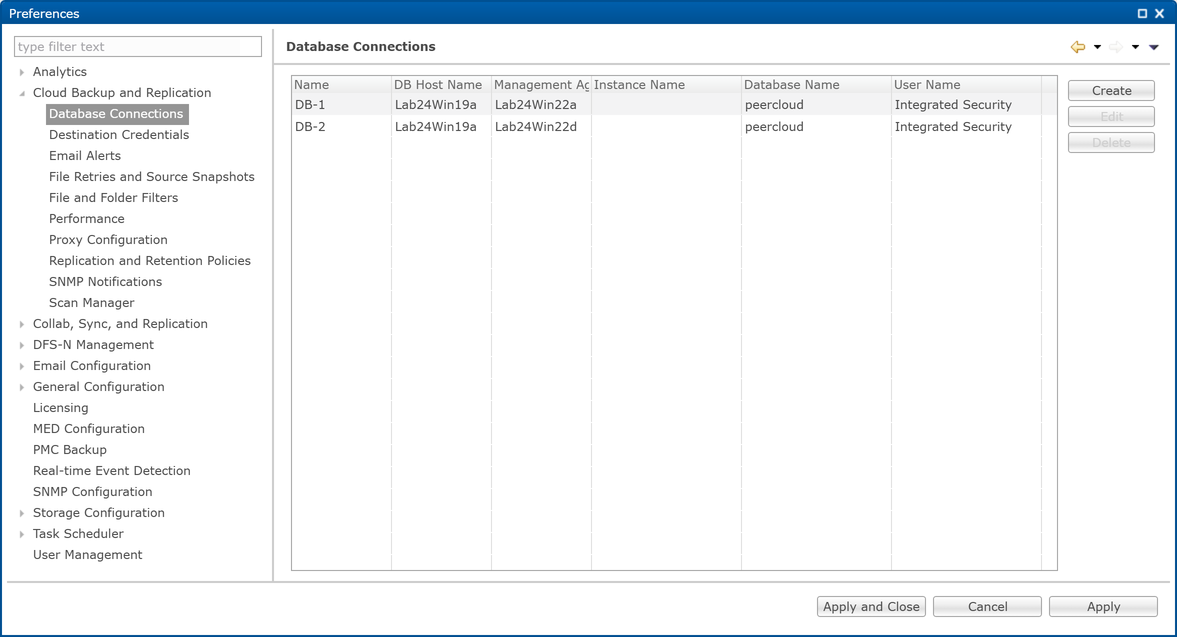
Task: Select the DB-2 connection row
Action: pyautogui.click(x=674, y=127)
